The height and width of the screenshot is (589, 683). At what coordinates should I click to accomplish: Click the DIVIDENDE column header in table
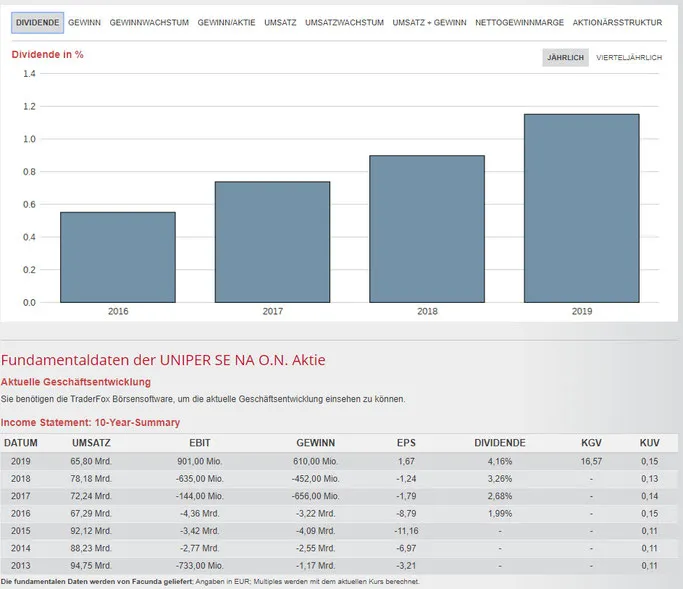pyautogui.click(x=500, y=443)
